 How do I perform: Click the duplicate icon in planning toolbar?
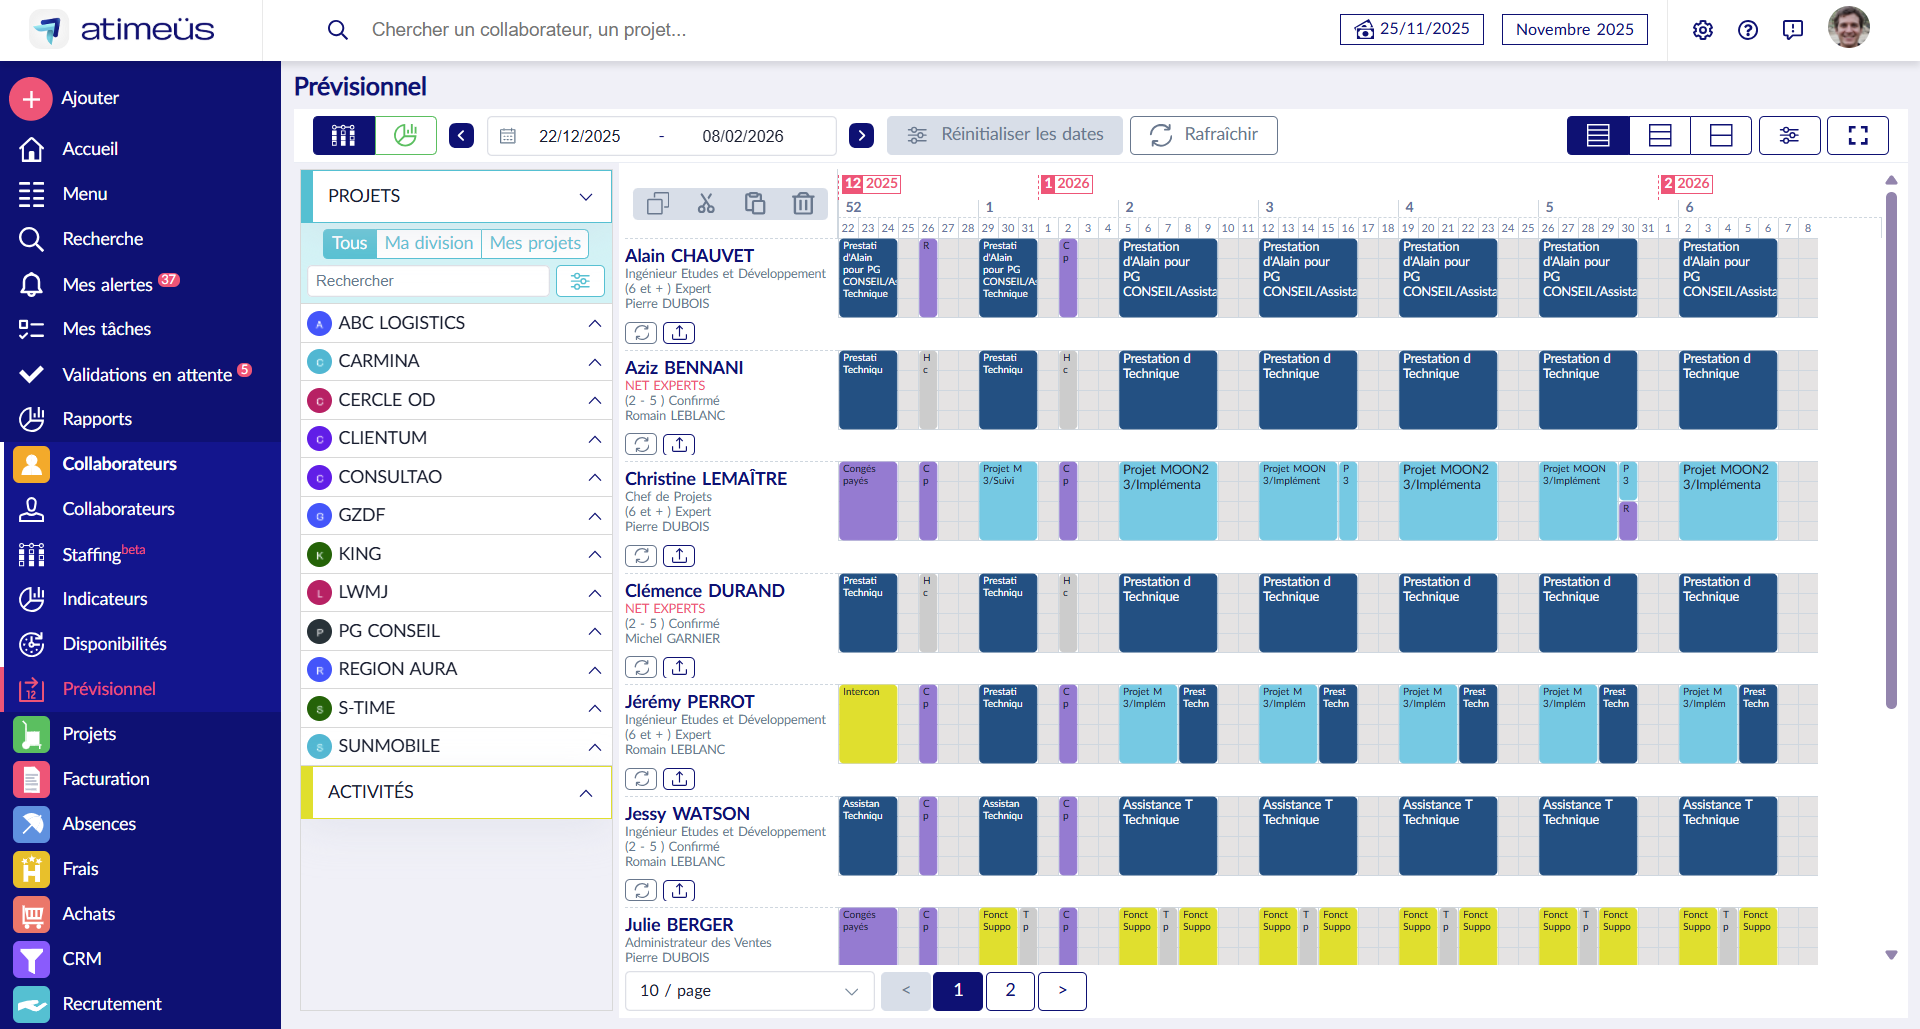pyautogui.click(x=658, y=204)
